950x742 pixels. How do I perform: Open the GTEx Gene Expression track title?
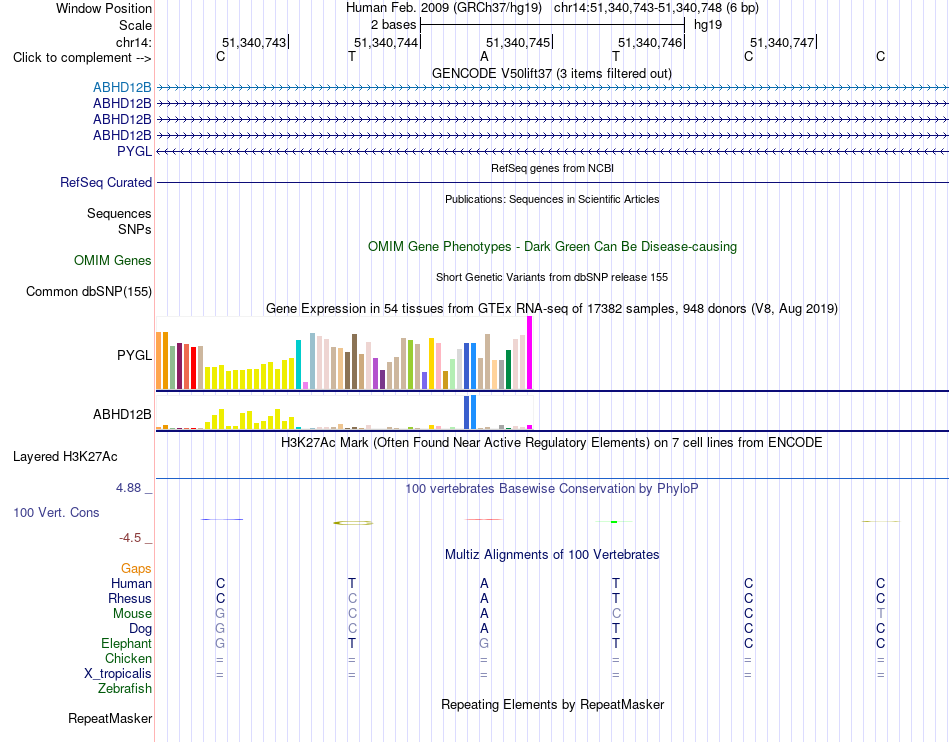click(552, 308)
